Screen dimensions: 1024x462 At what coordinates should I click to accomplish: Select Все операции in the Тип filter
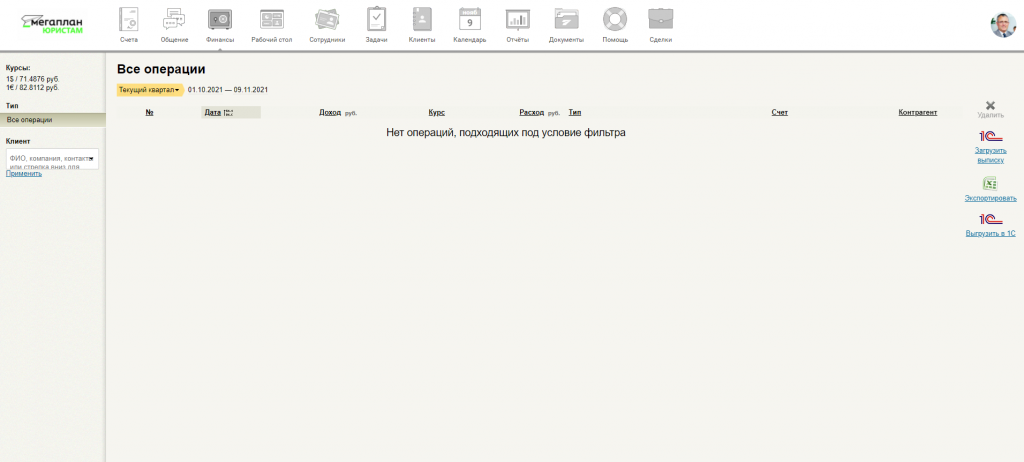[x=30, y=120]
